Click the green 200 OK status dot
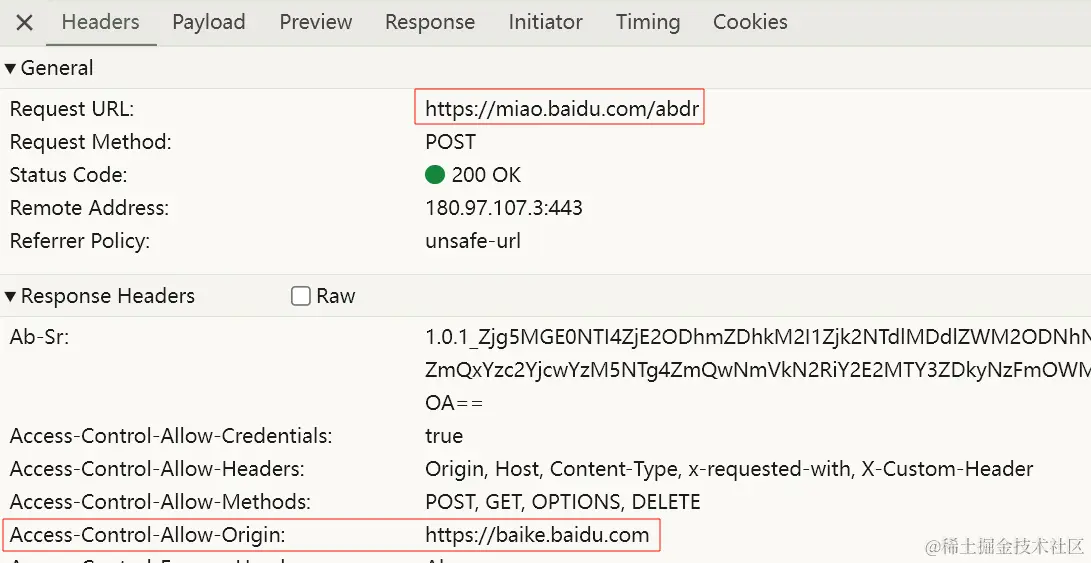This screenshot has height=563, width=1091. (435, 175)
